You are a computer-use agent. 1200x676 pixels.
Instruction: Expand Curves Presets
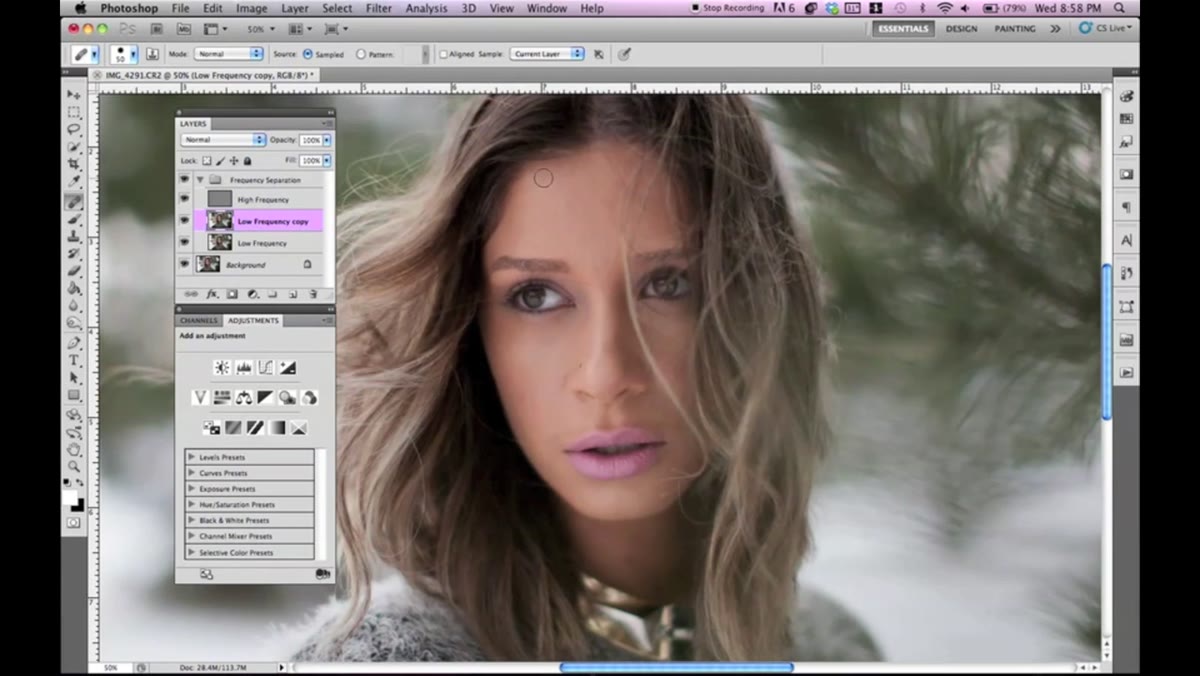[x=192, y=473]
